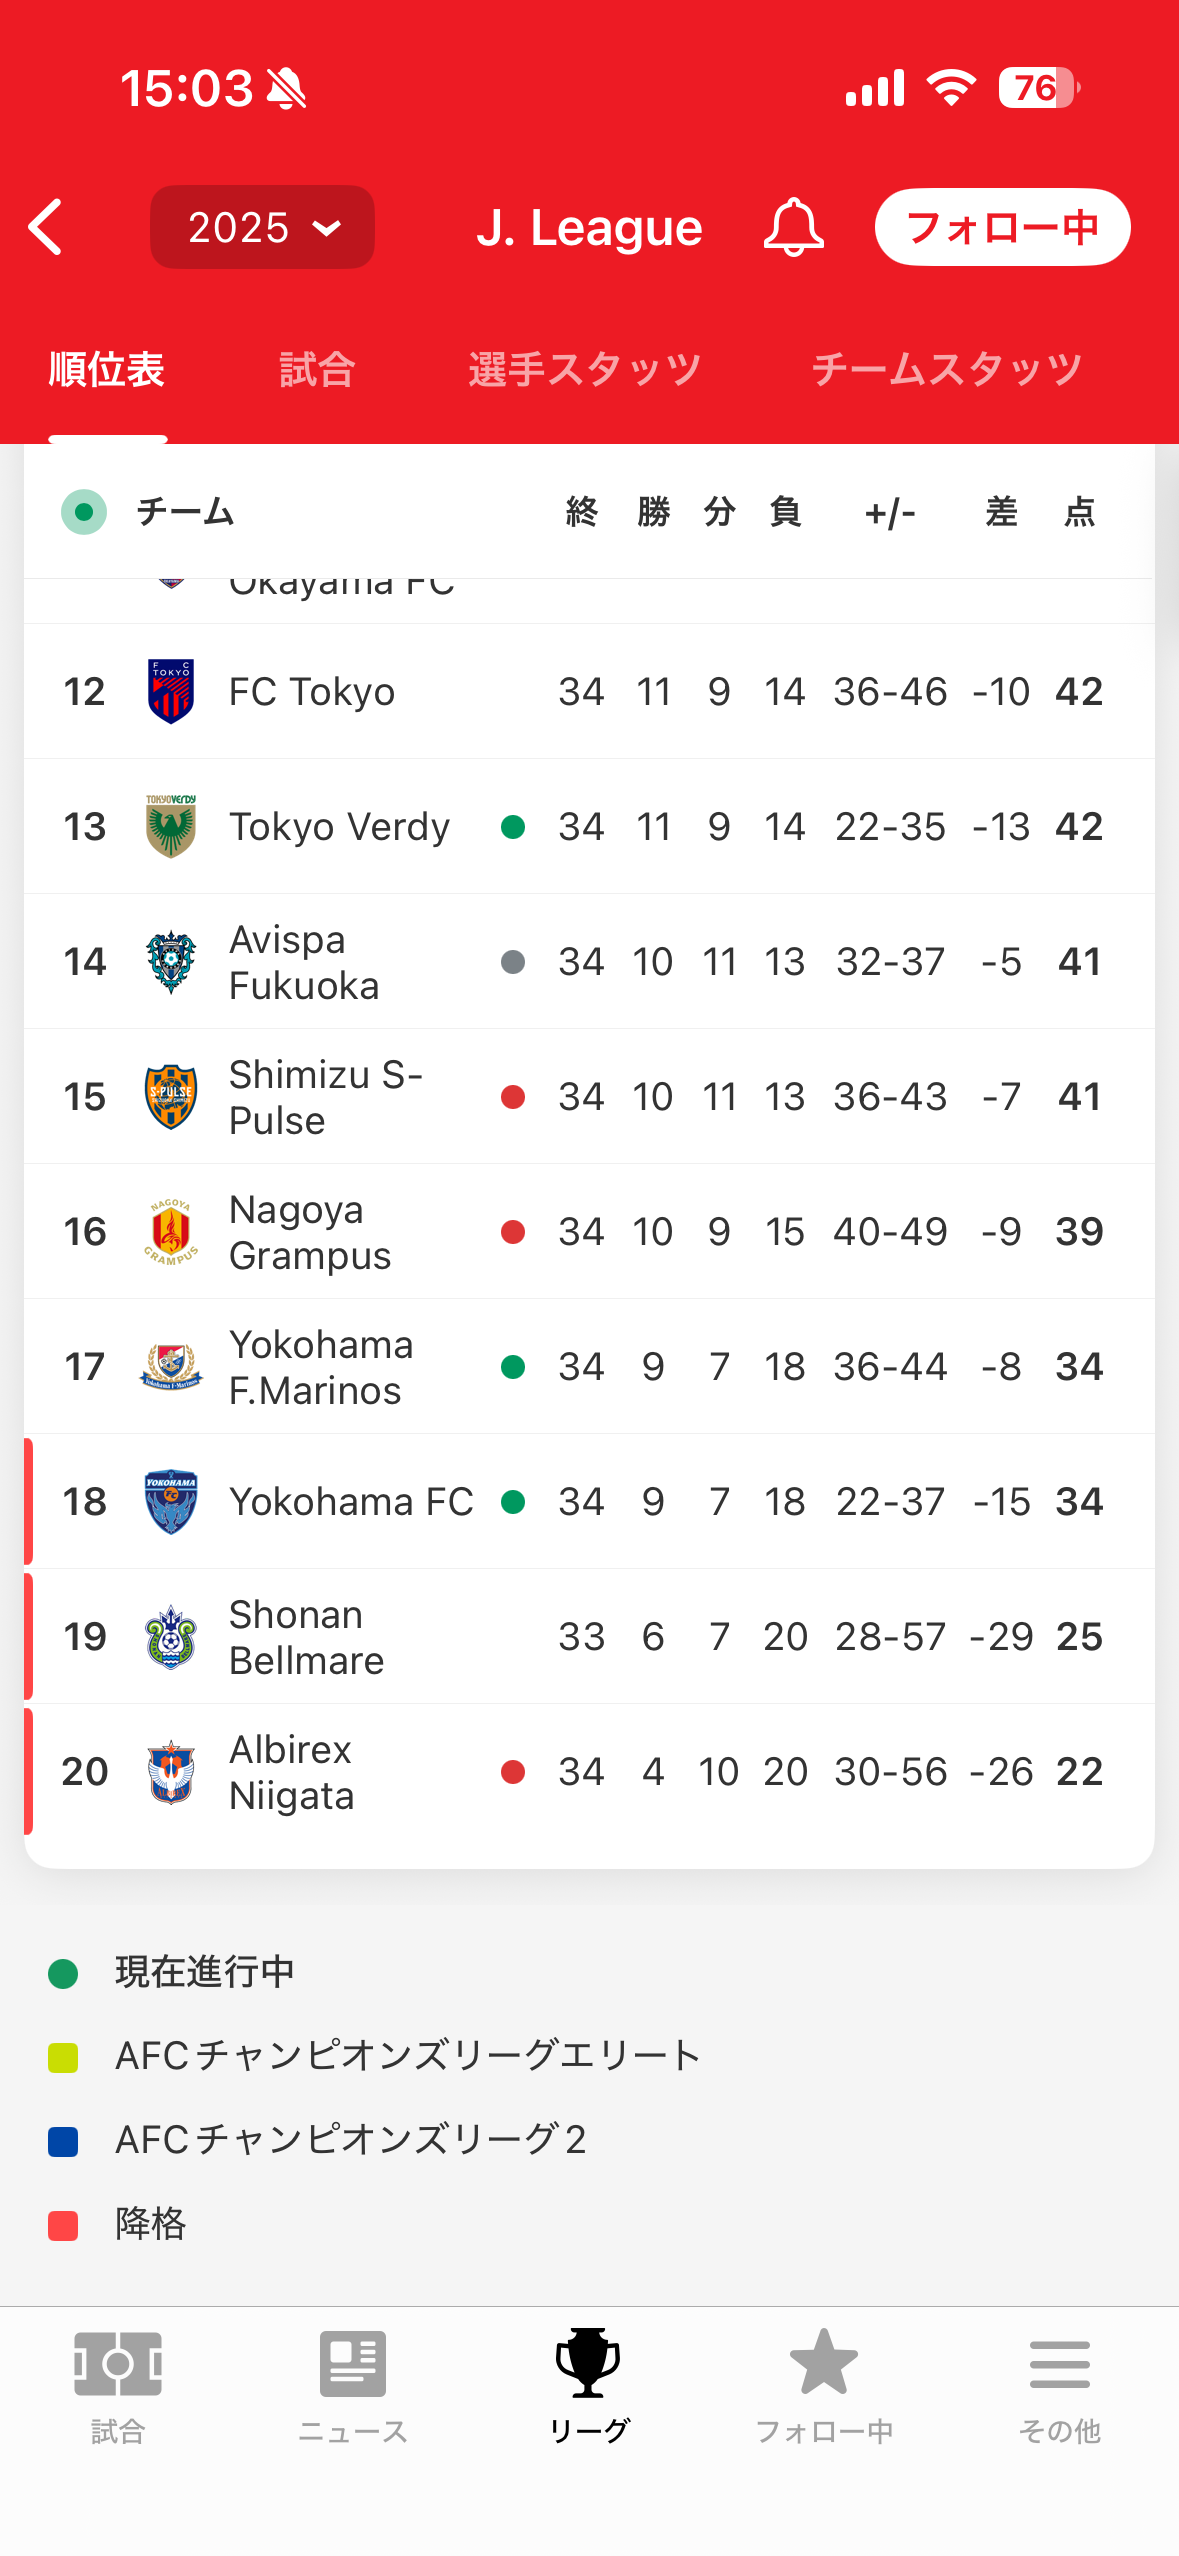Toggle the green live indicator beside チーム
The width and height of the screenshot is (1179, 2556).
pos(84,512)
